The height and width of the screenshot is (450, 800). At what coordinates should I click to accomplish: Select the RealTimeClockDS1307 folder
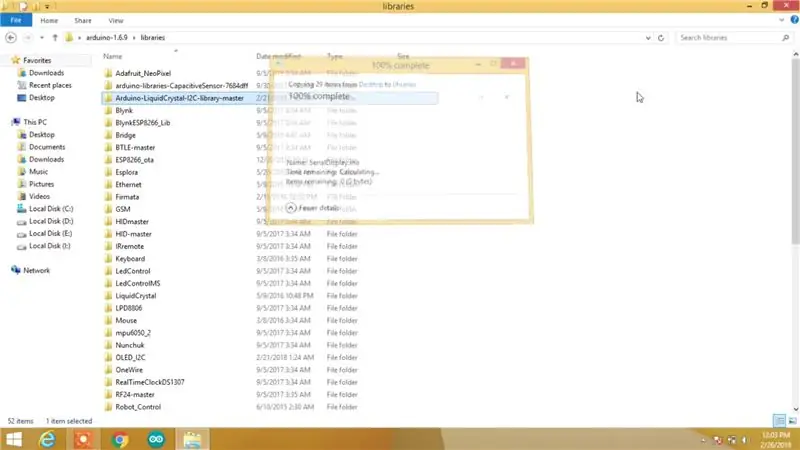point(149,382)
